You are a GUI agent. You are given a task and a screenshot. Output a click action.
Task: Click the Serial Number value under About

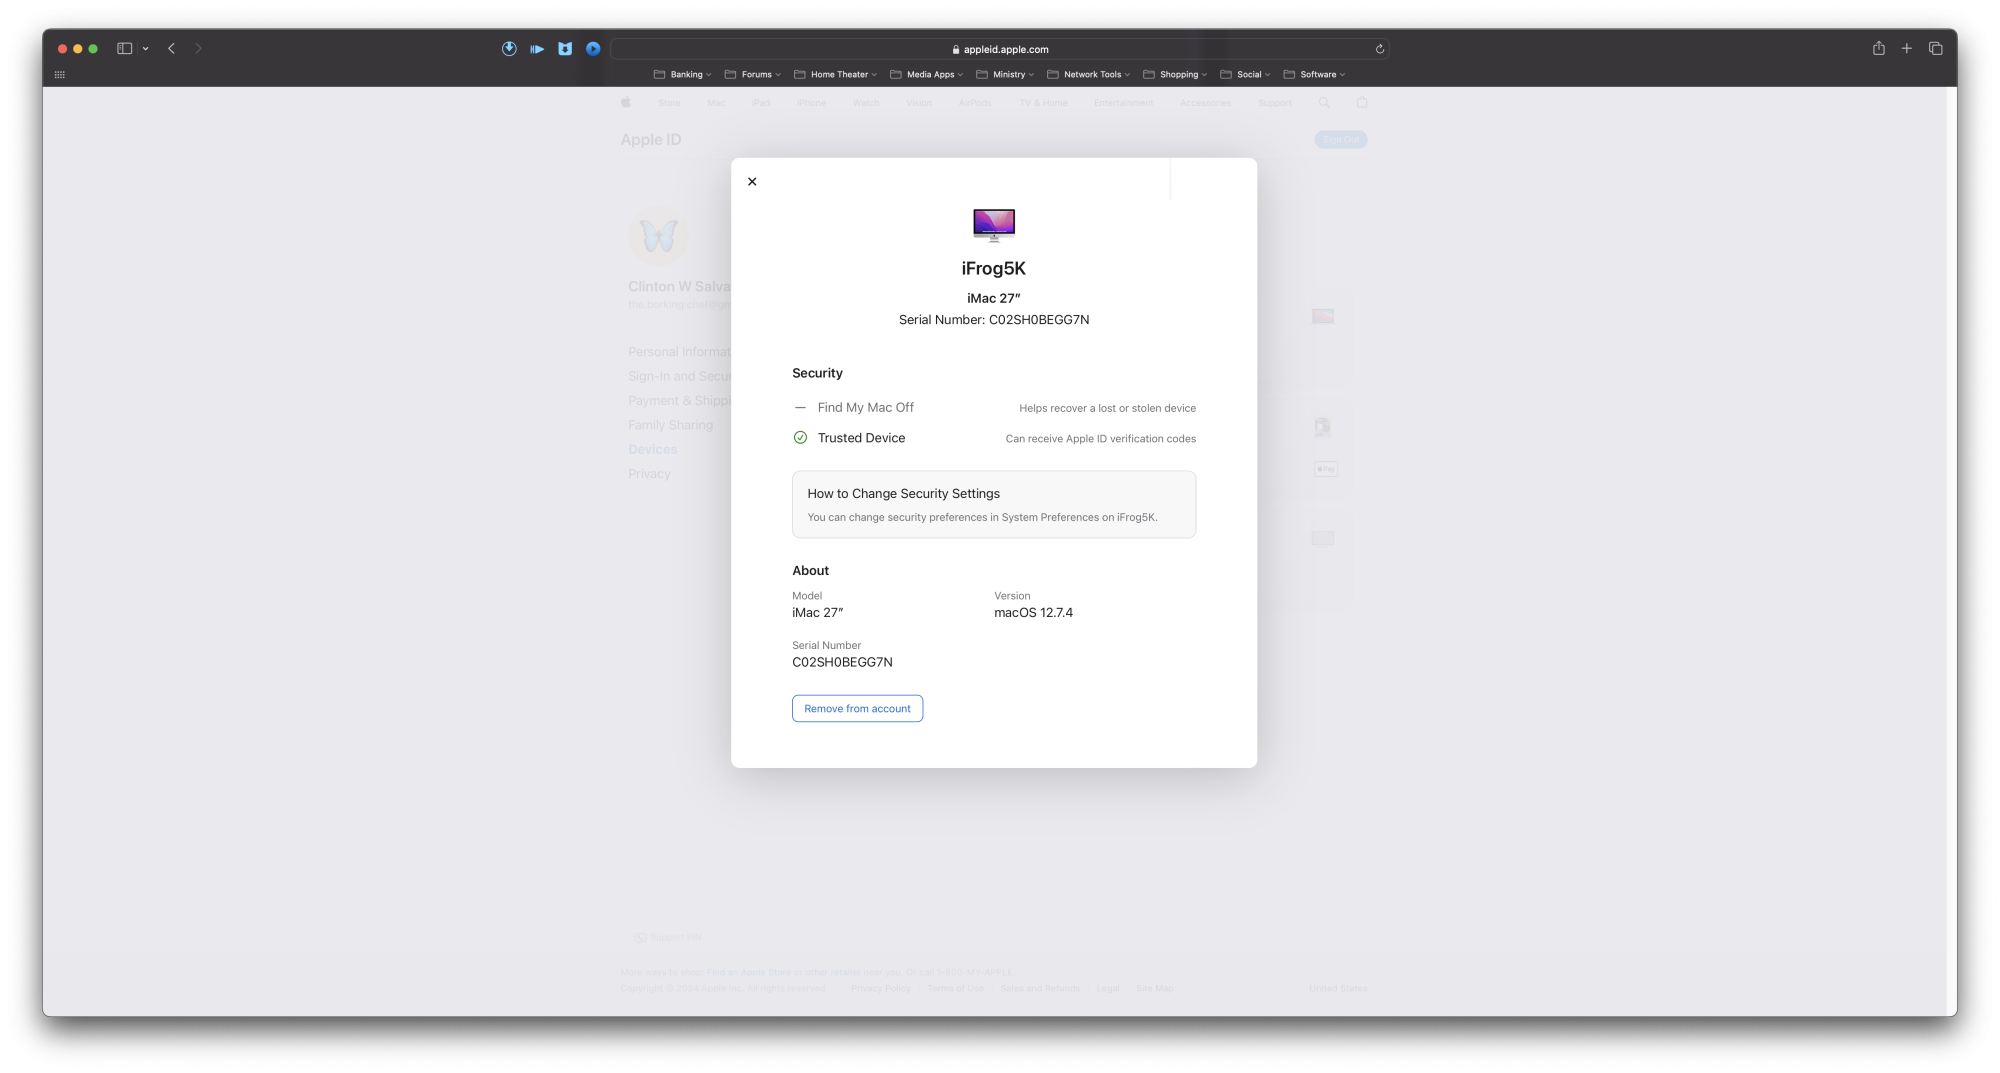tap(842, 662)
